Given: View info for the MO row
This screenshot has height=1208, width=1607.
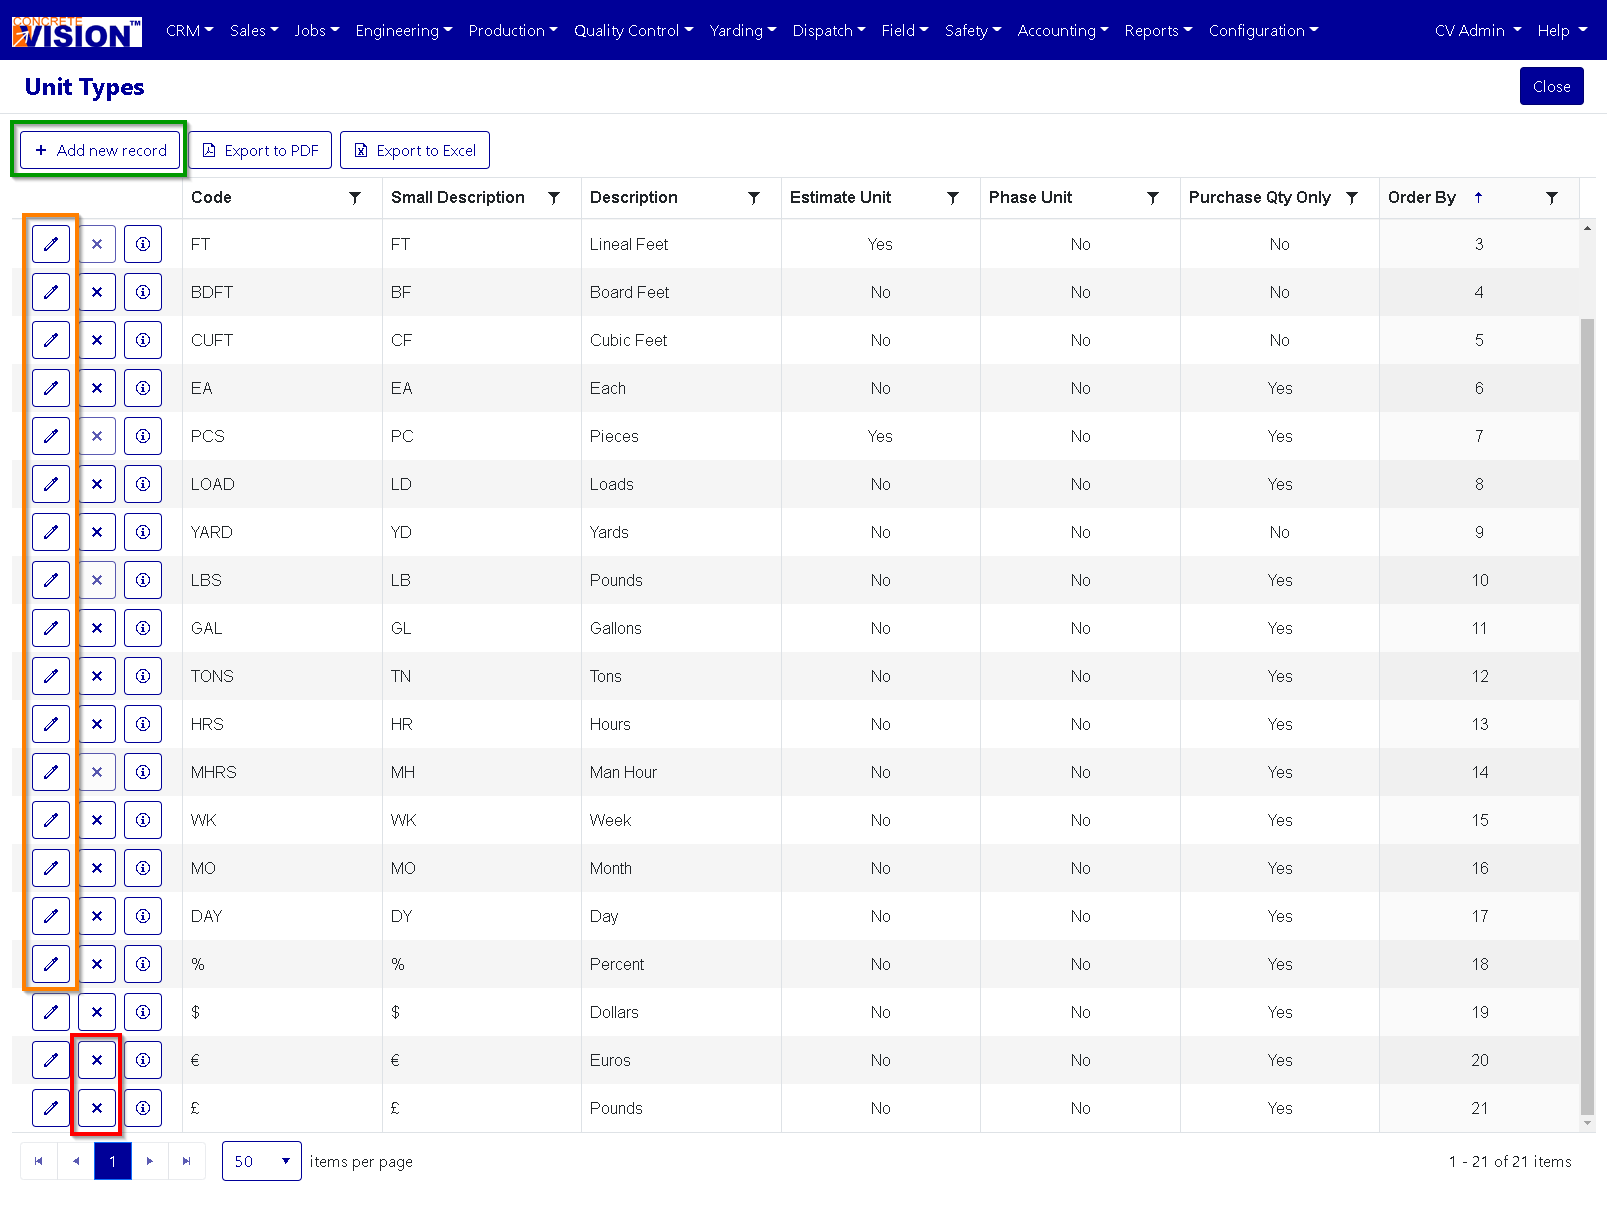Looking at the screenshot, I should (143, 868).
